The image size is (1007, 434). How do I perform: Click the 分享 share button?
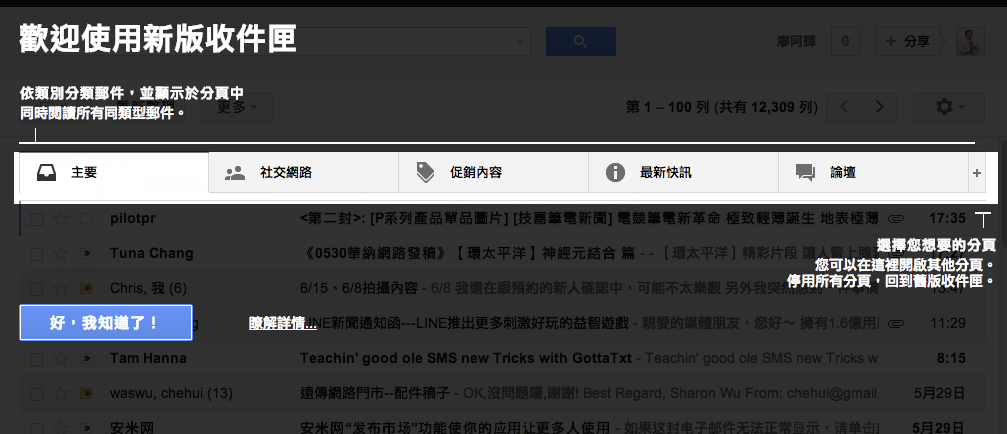tap(908, 42)
